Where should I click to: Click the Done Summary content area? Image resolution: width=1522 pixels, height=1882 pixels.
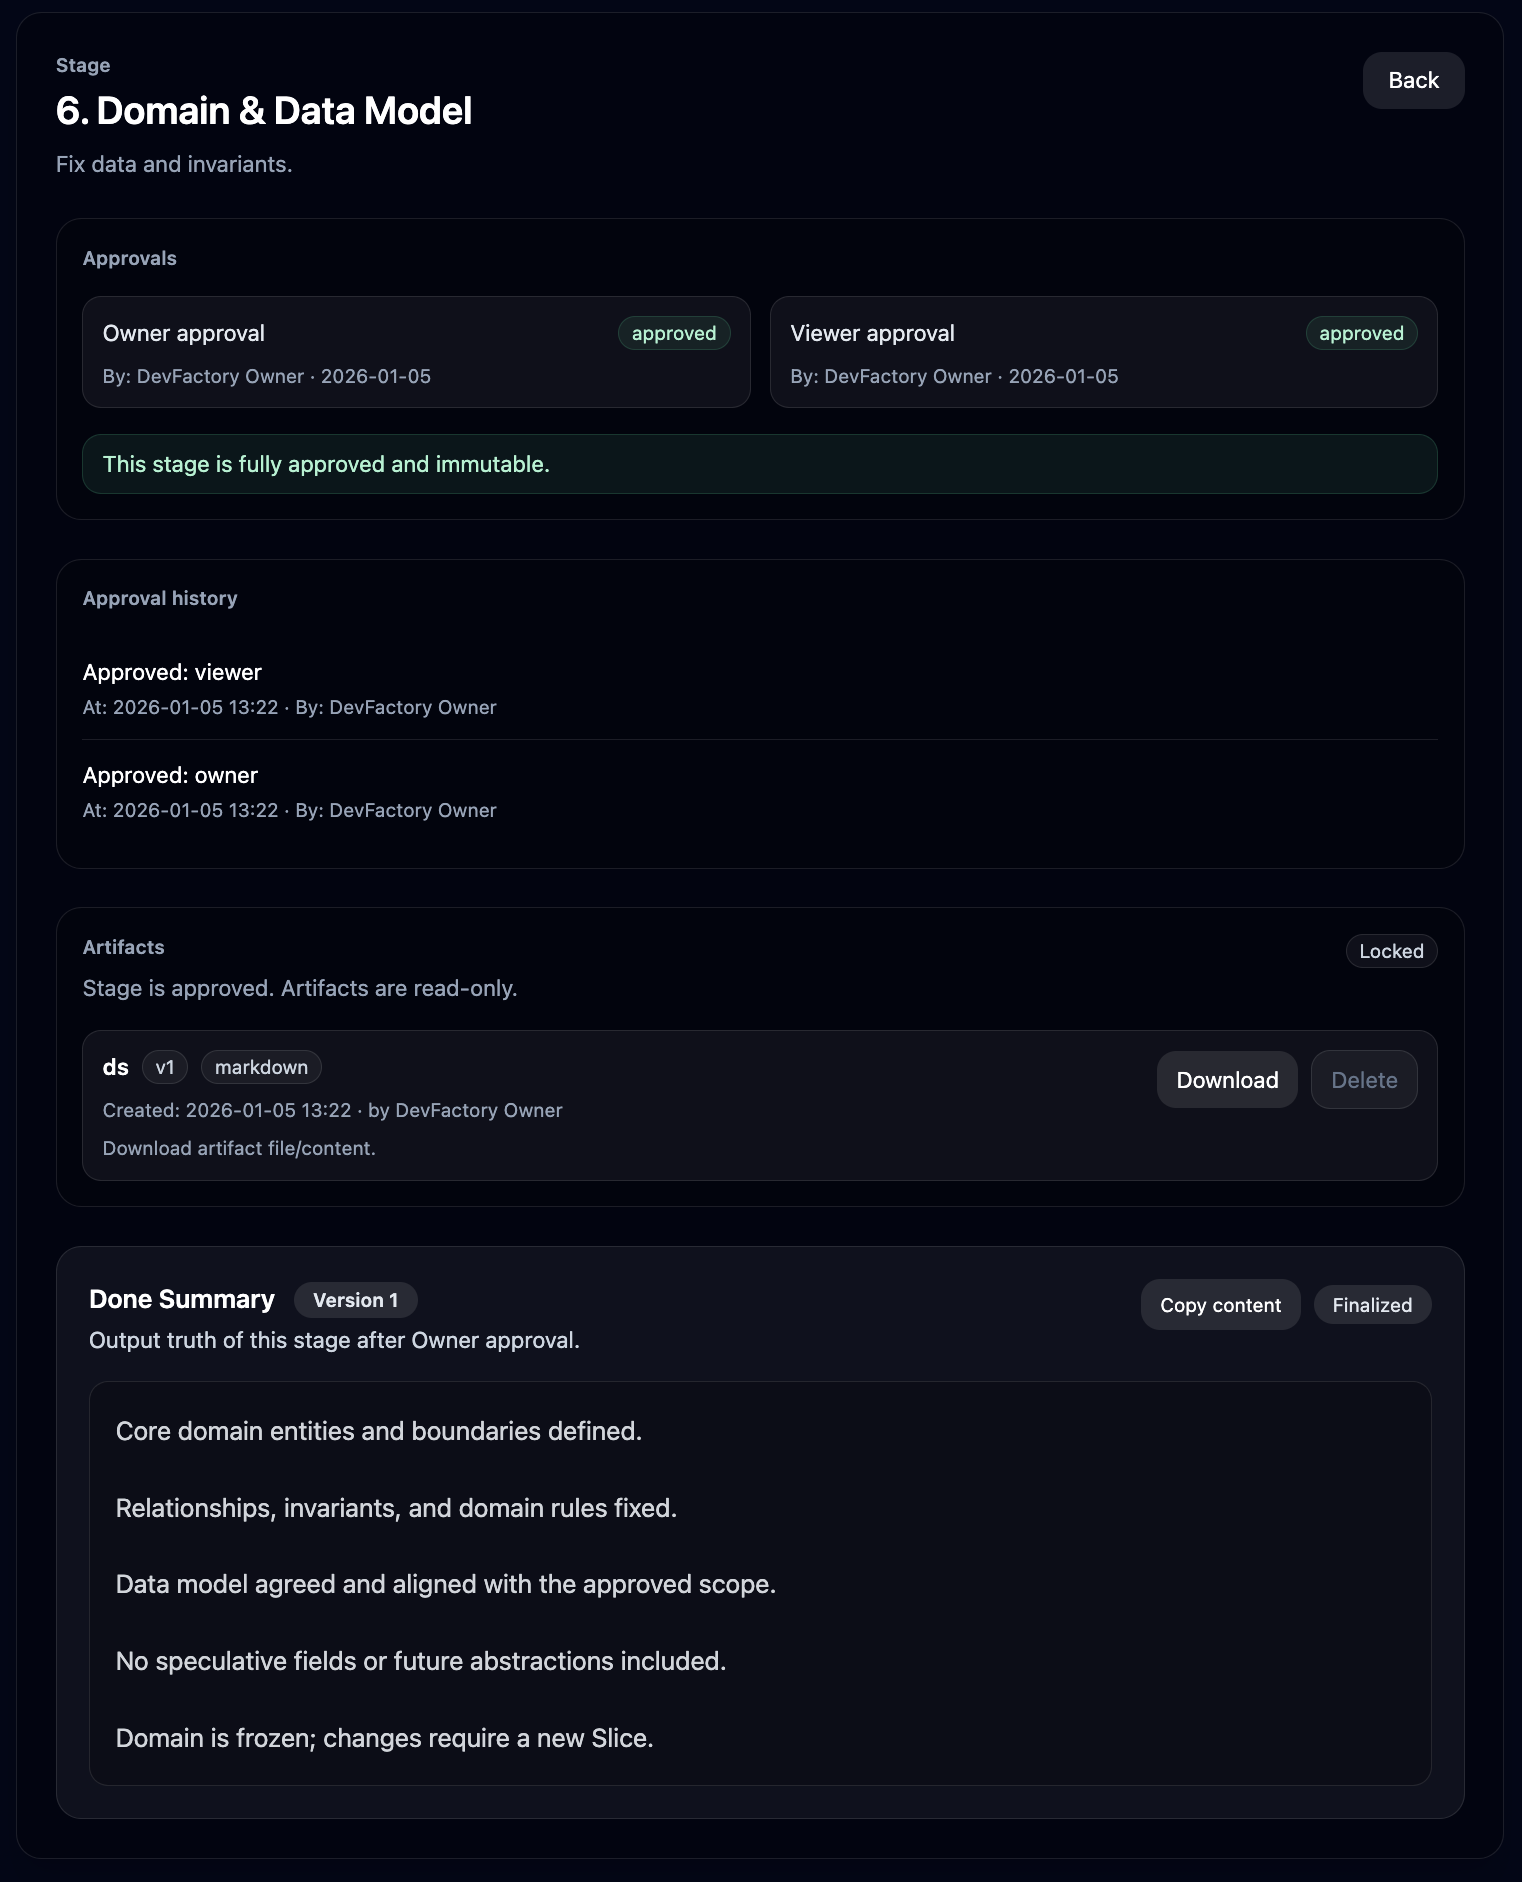tap(760, 1583)
